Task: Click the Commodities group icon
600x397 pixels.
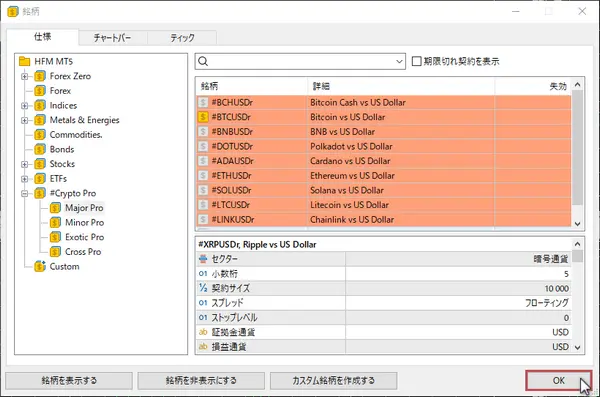Action: (x=40, y=135)
